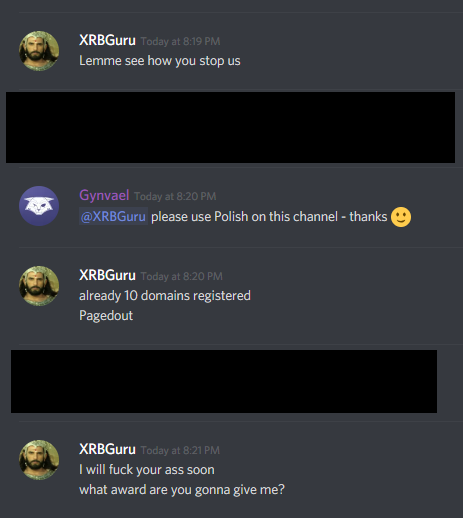
Task: Click the lower black redacted message block
Action: point(224,381)
